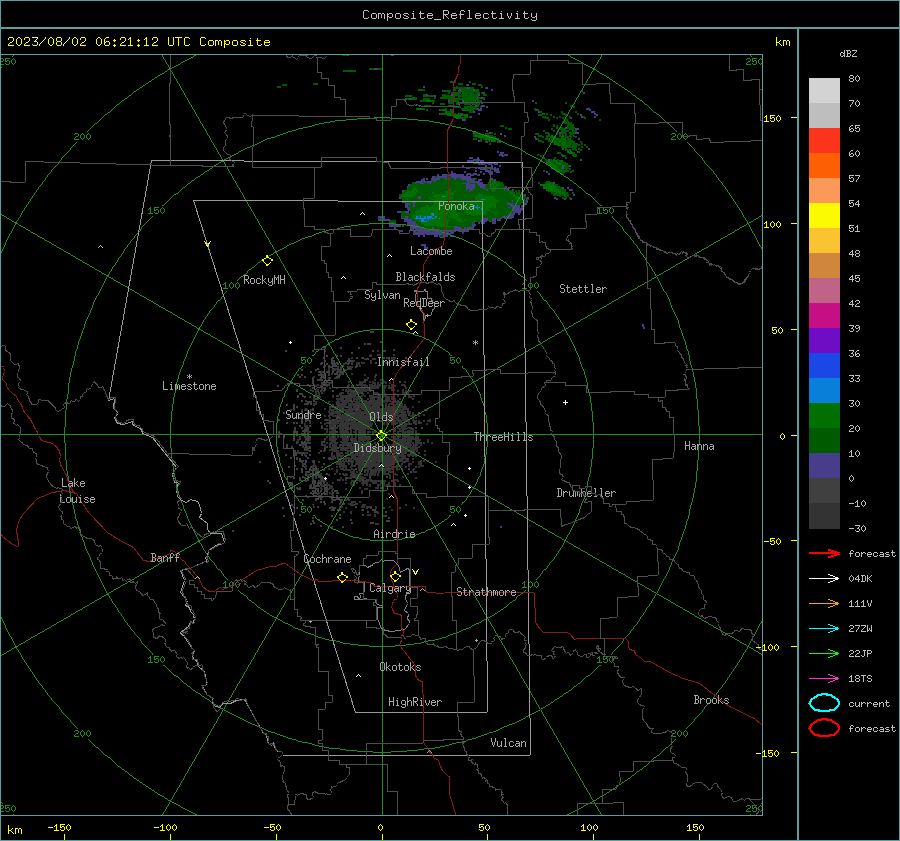Viewport: 900px width, 841px height.
Task: Click the red 65 dBZ color swatch
Action: pyautogui.click(x=824, y=140)
